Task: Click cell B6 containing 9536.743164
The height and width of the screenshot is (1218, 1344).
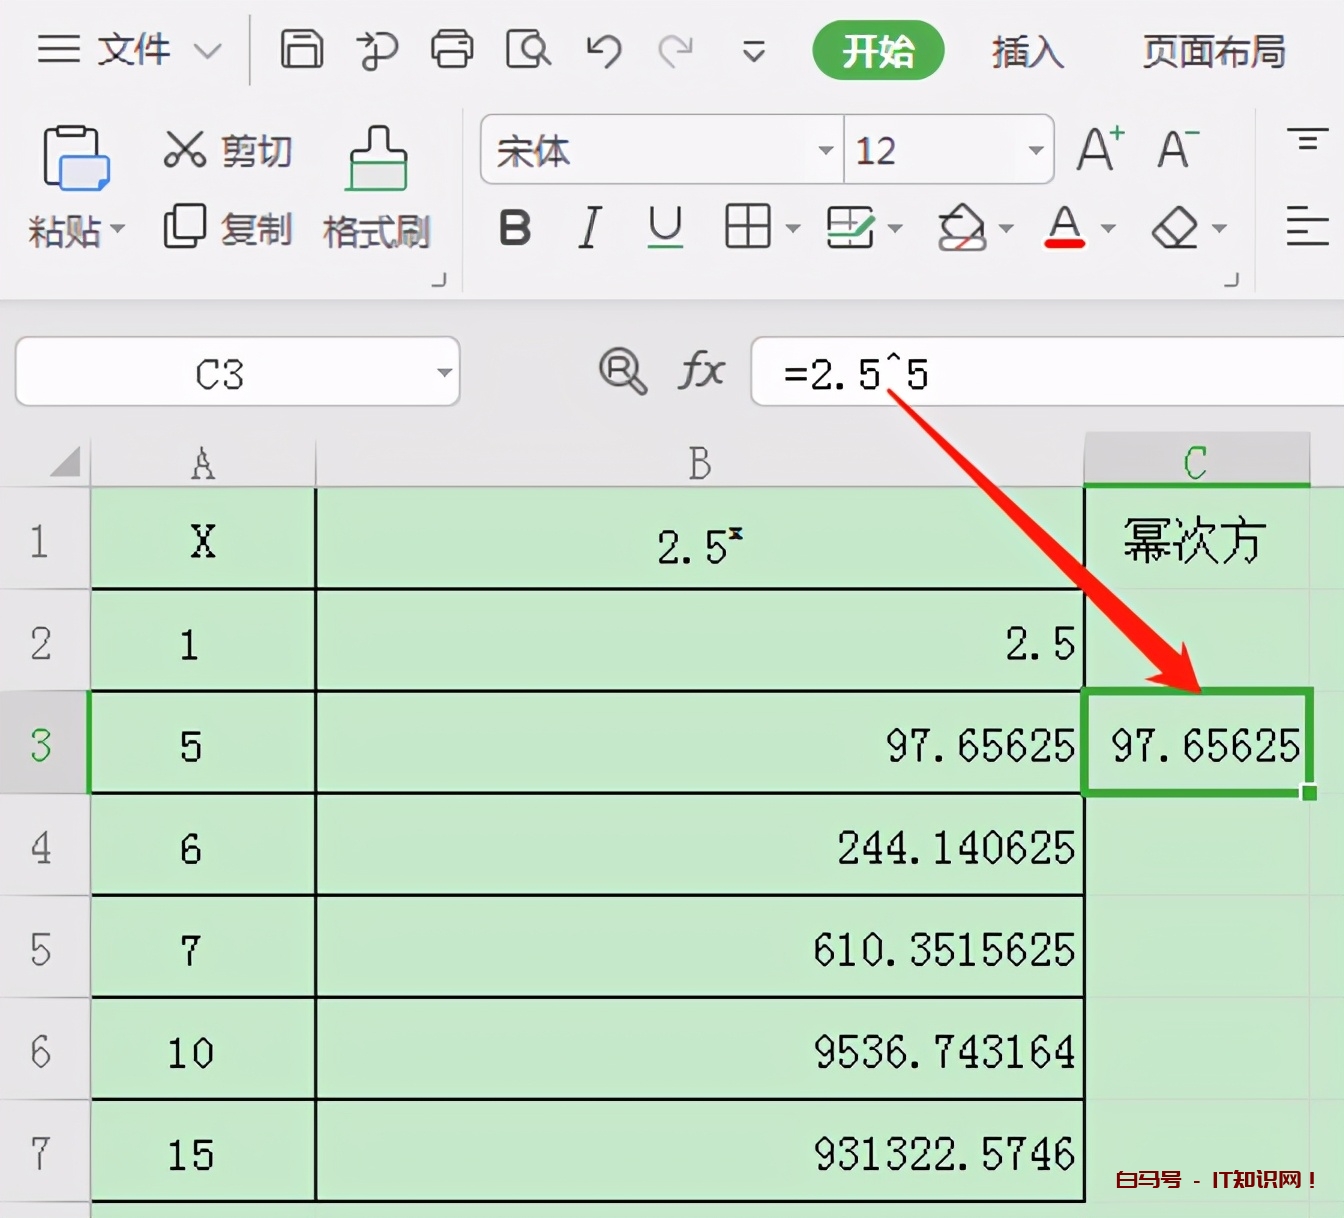Action: coord(700,1050)
